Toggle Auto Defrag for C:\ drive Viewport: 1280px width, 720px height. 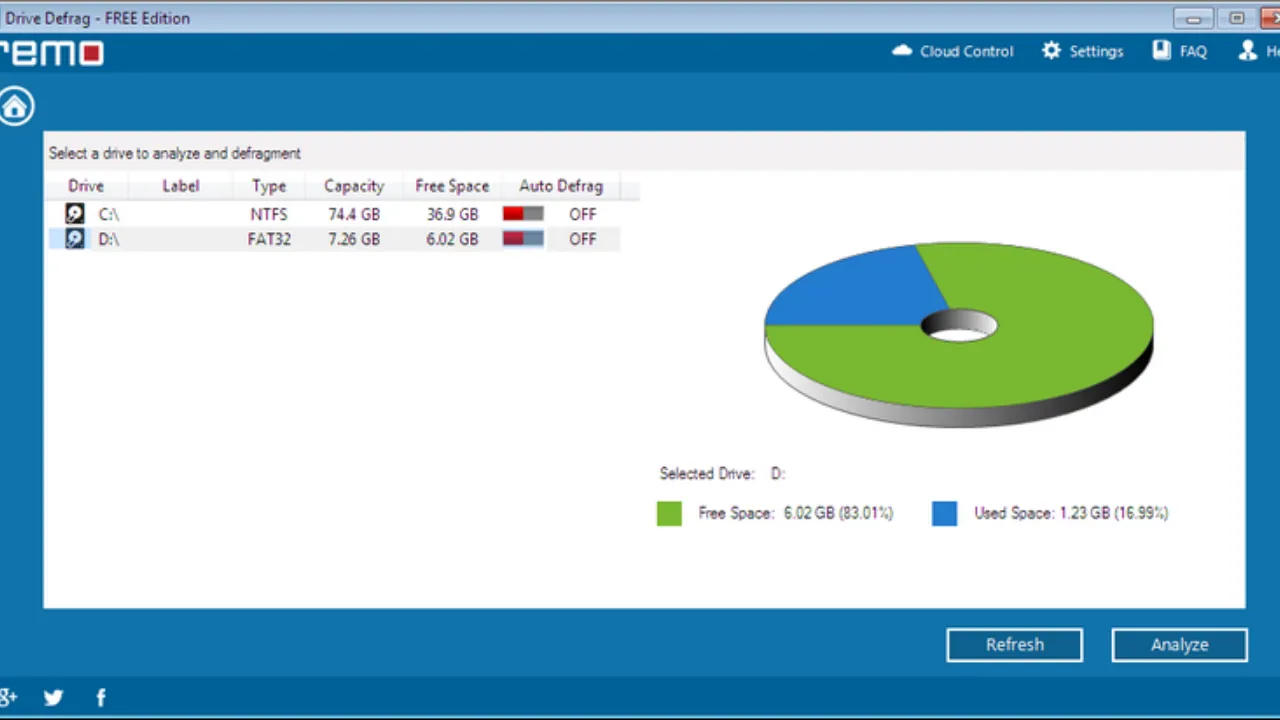pos(523,214)
